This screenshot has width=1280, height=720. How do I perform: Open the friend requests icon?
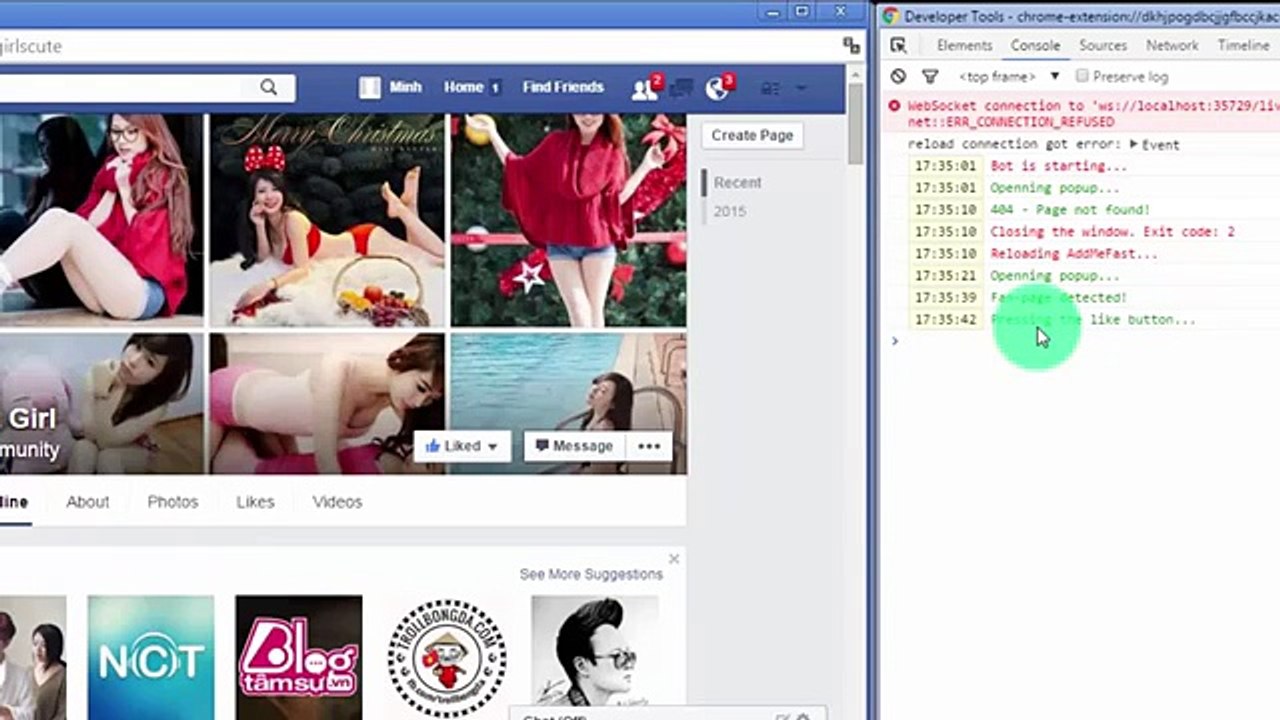coord(645,88)
